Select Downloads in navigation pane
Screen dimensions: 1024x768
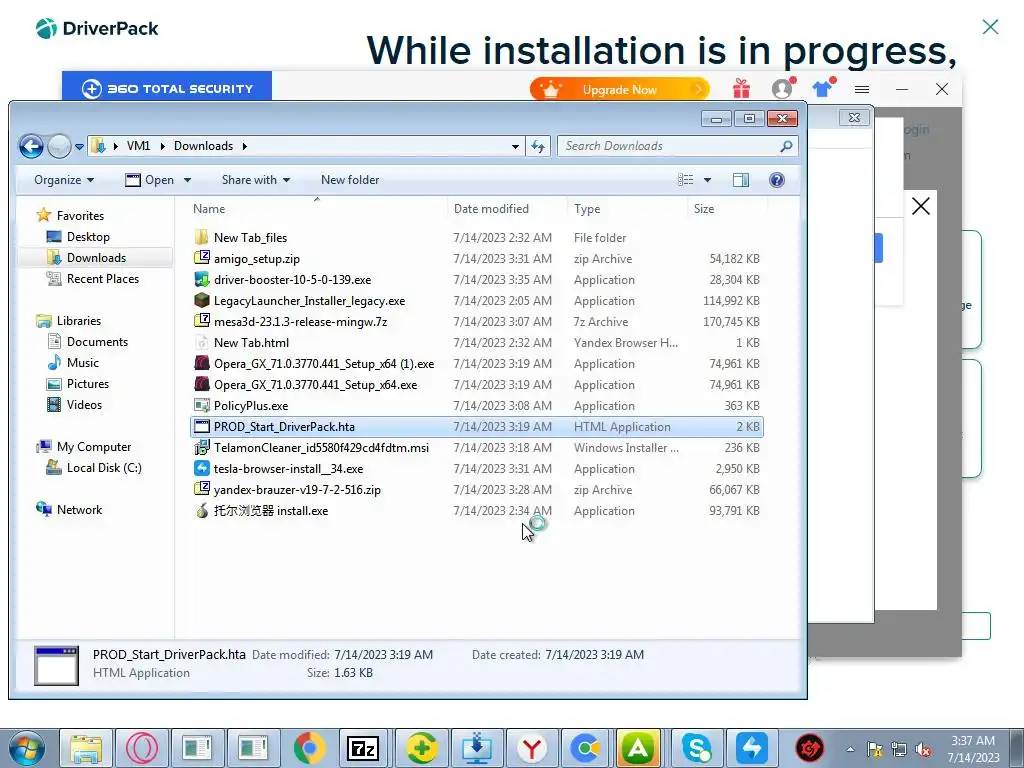click(x=96, y=257)
